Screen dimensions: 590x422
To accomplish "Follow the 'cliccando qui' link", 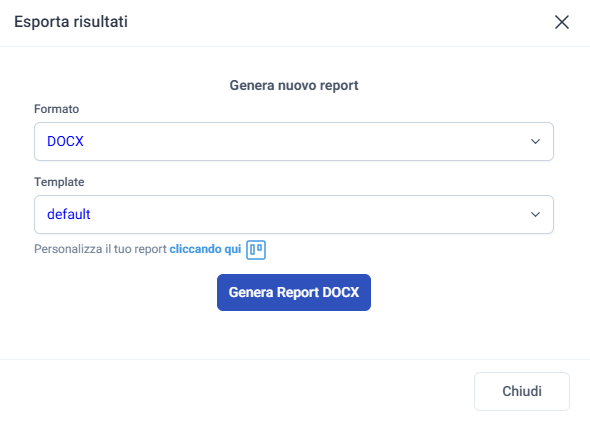I will [x=205, y=249].
